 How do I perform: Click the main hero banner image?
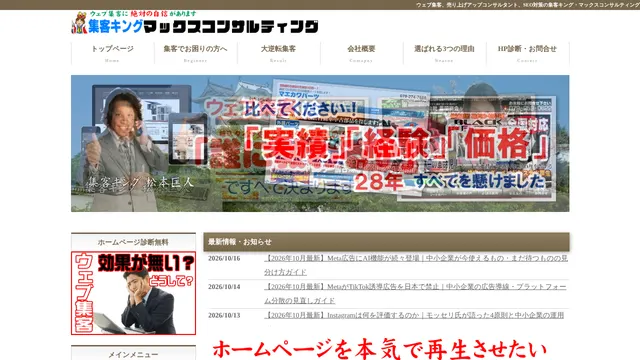pyautogui.click(x=320, y=143)
